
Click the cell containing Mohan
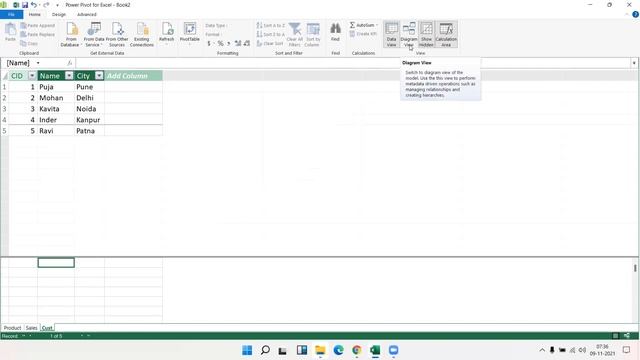(x=56, y=98)
